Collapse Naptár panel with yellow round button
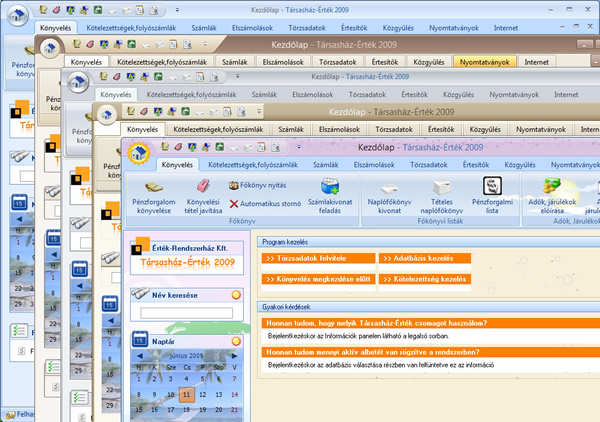The height and width of the screenshot is (422, 600). (x=236, y=341)
